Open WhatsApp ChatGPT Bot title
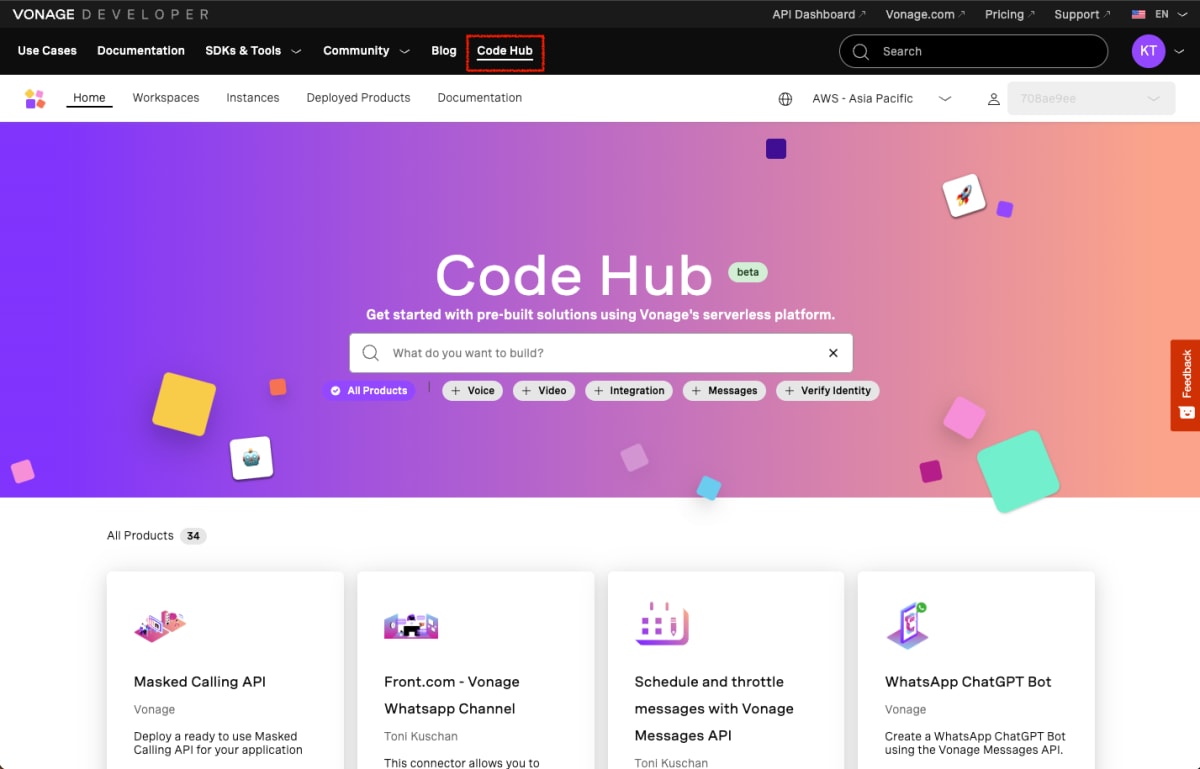 [x=968, y=682]
